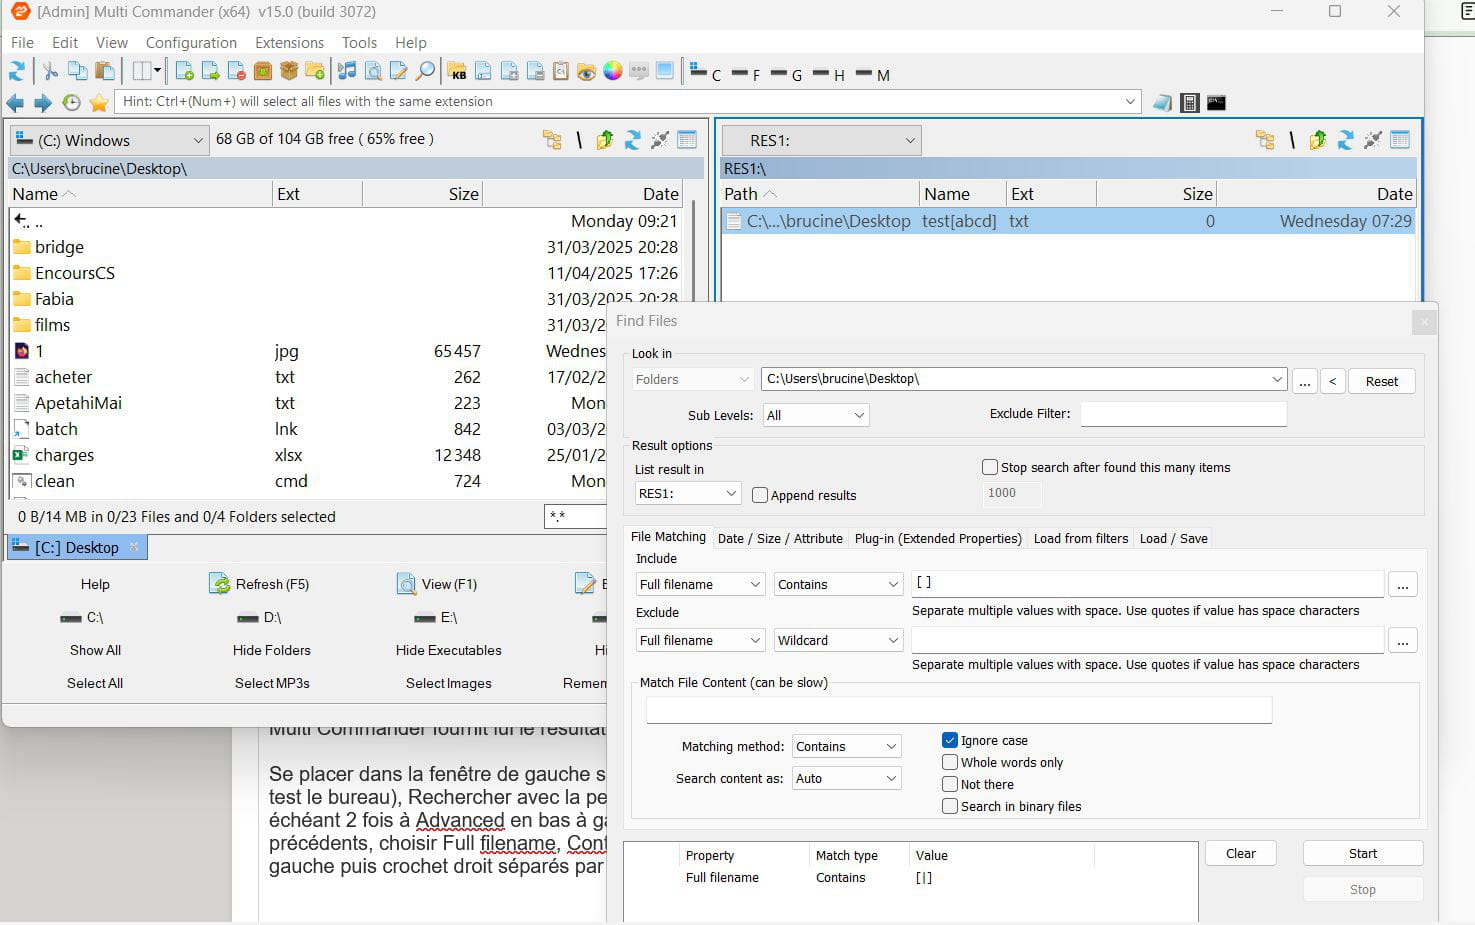Select the test[abcd] result row

[1068, 221]
